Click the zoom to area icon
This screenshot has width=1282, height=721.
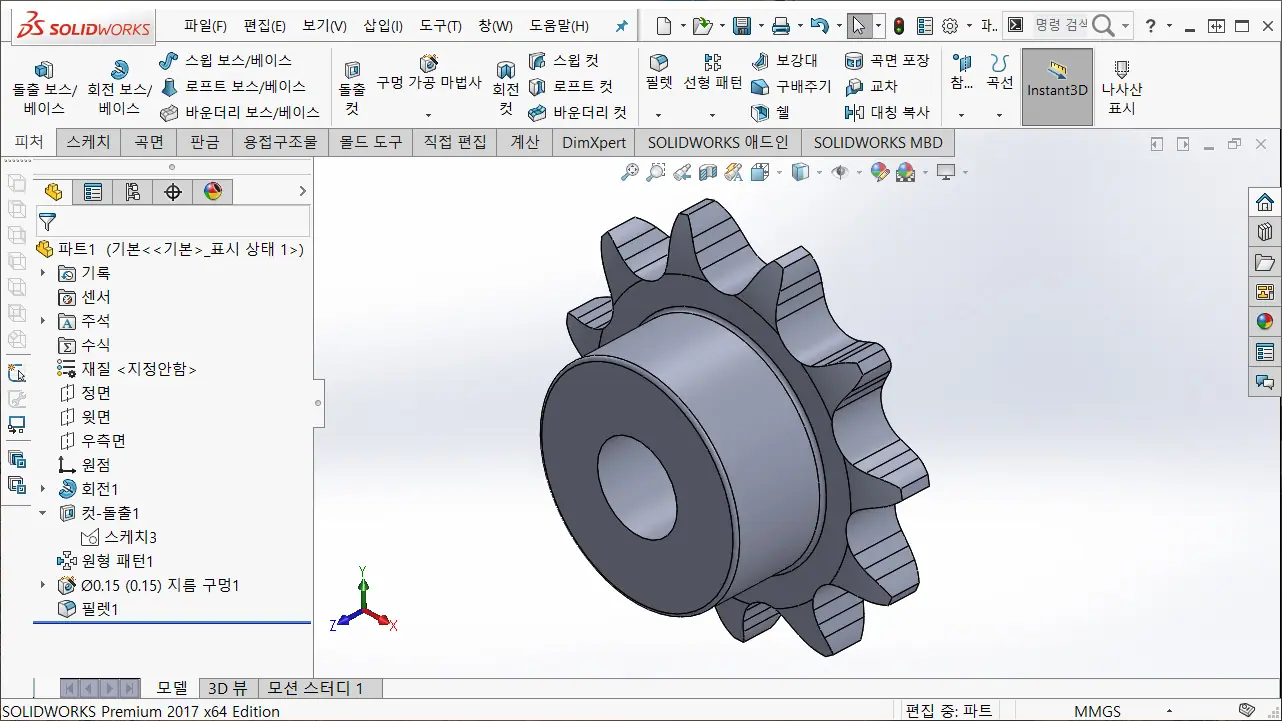click(x=655, y=172)
